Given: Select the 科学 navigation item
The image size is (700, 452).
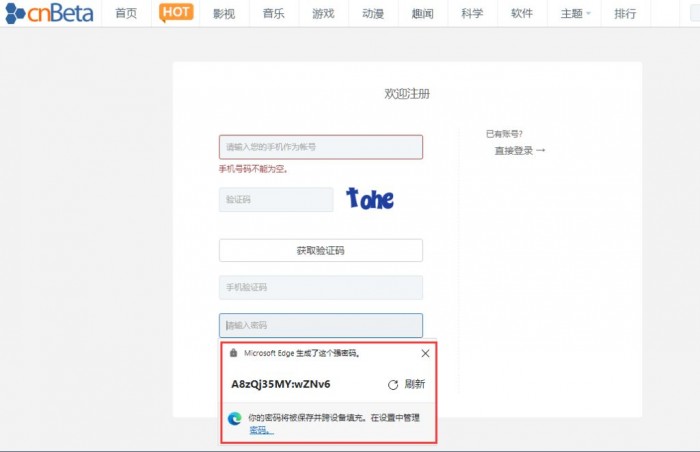Looking at the screenshot, I should click(472, 13).
